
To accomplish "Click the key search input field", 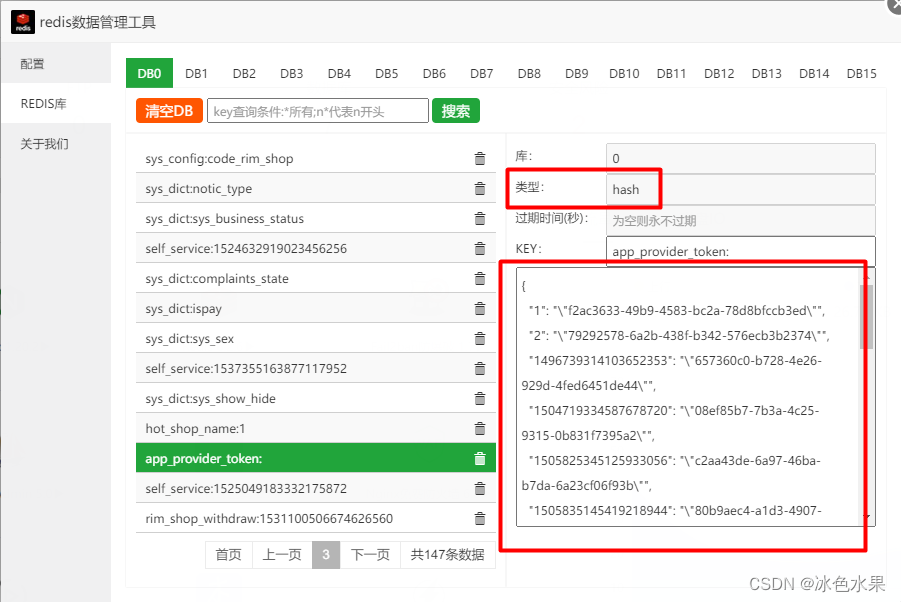I will (x=318, y=110).
